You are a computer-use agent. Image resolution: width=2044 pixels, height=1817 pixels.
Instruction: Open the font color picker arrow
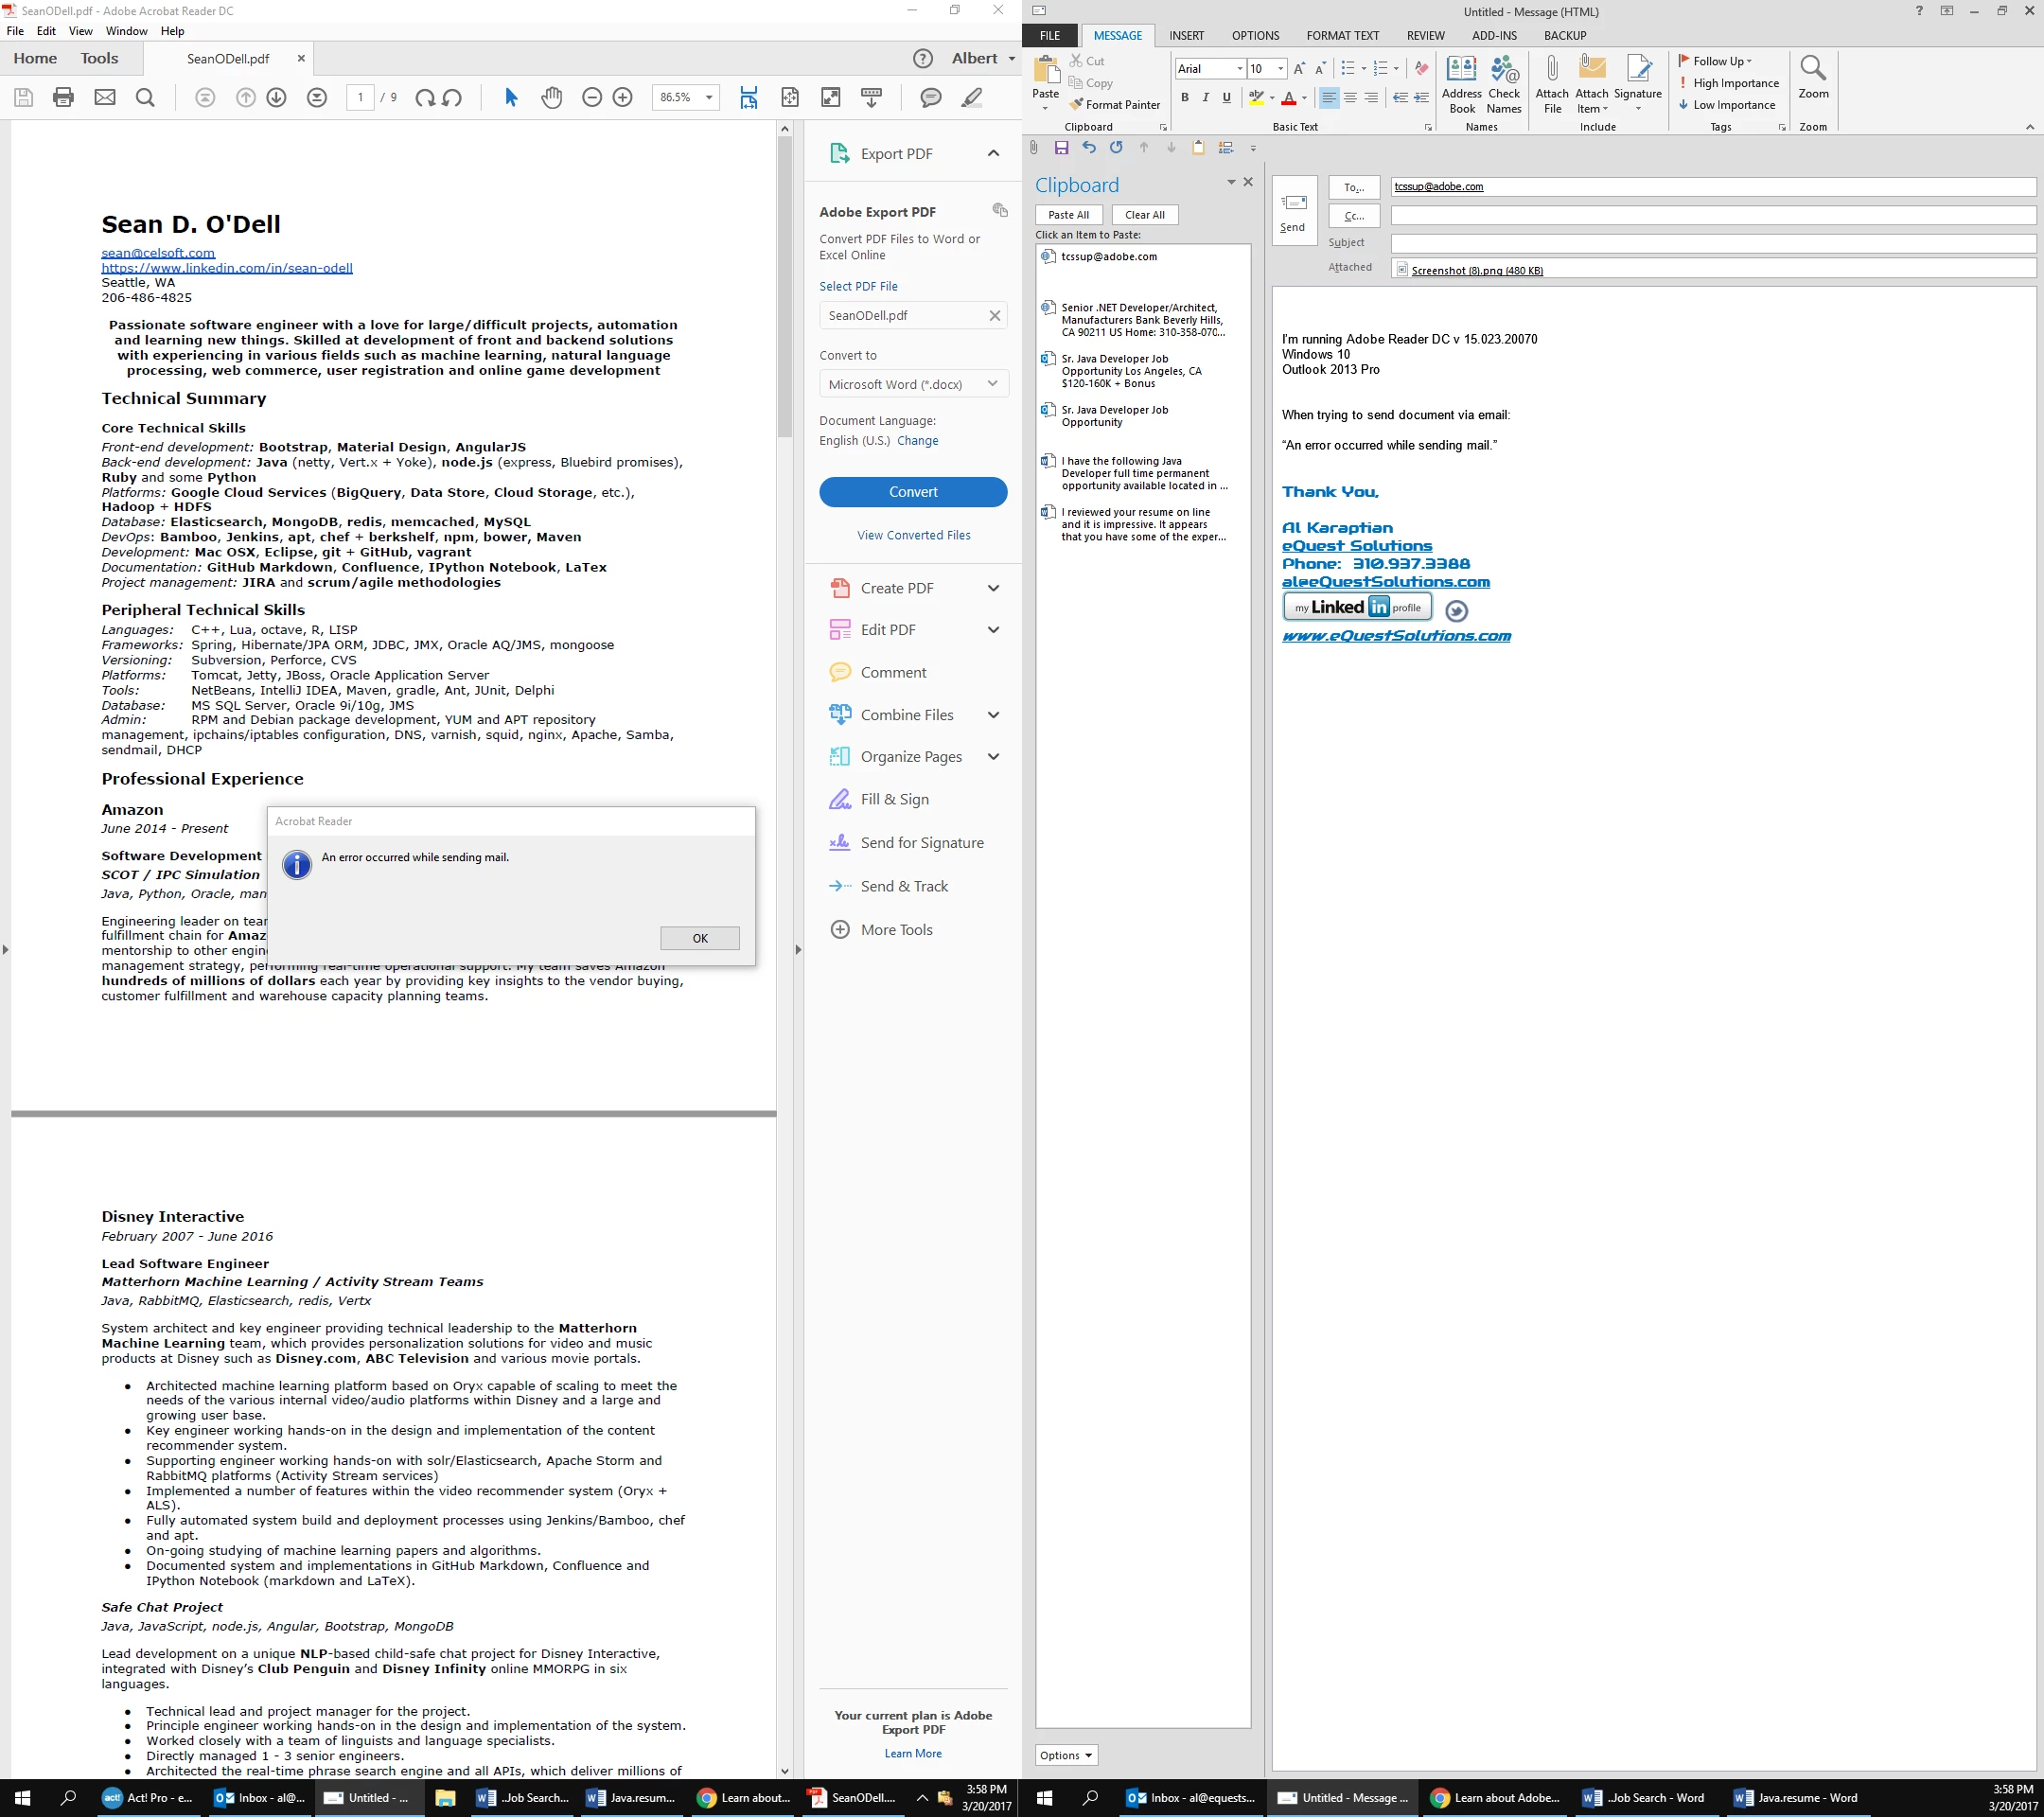(x=1304, y=98)
